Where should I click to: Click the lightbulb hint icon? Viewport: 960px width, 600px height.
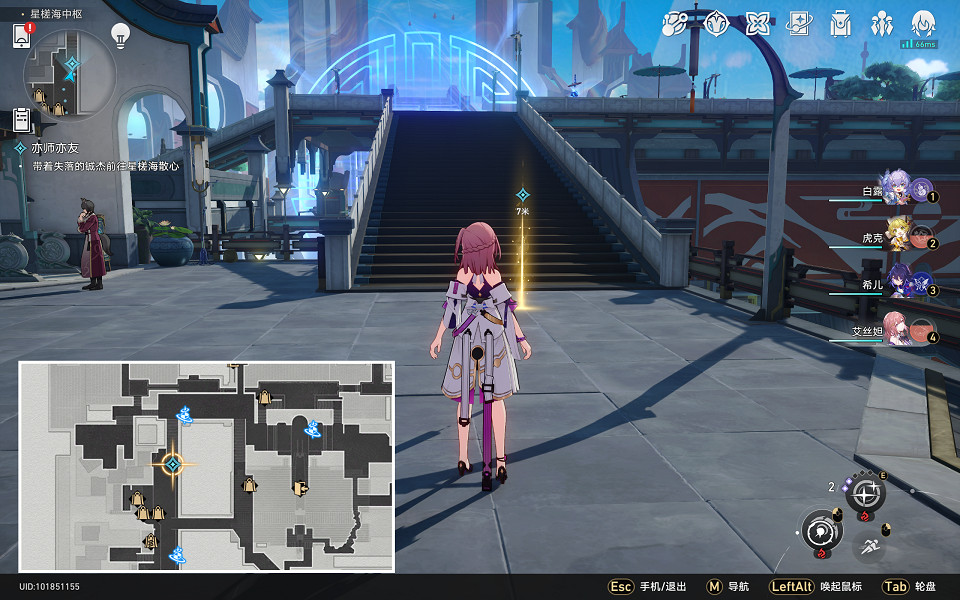(x=120, y=36)
